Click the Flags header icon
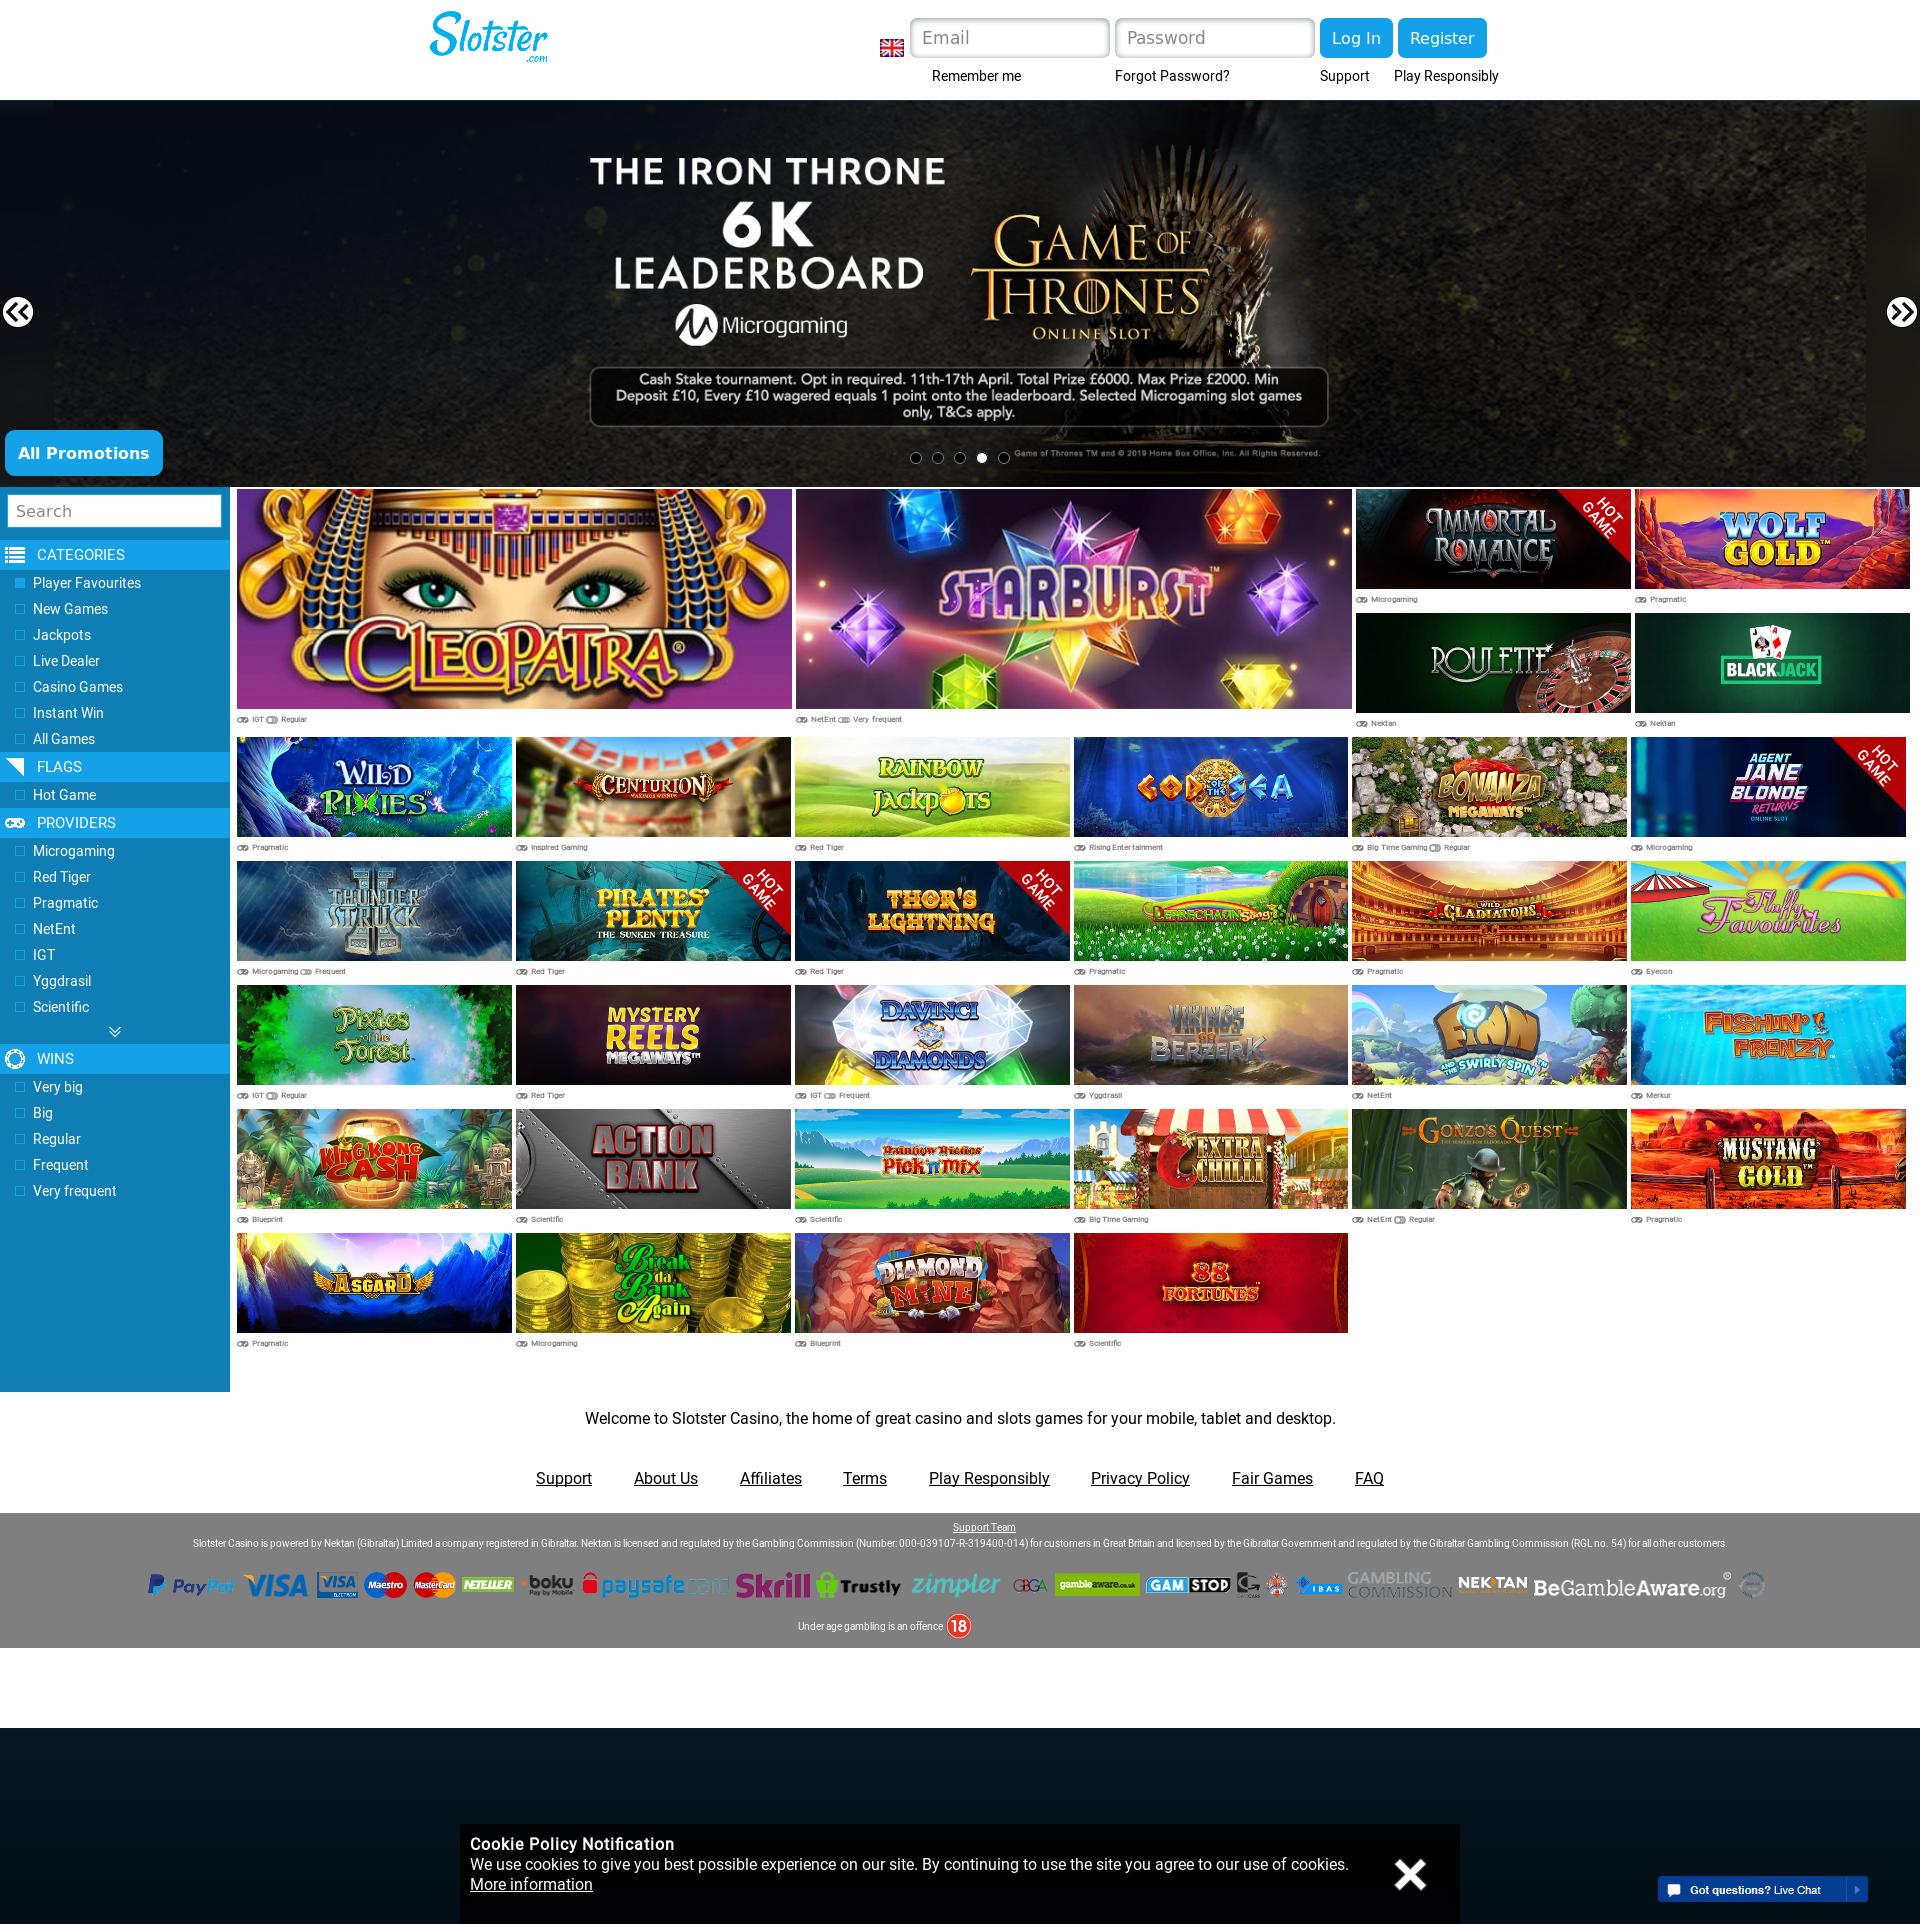This screenshot has width=1920, height=1924. pos(15,767)
